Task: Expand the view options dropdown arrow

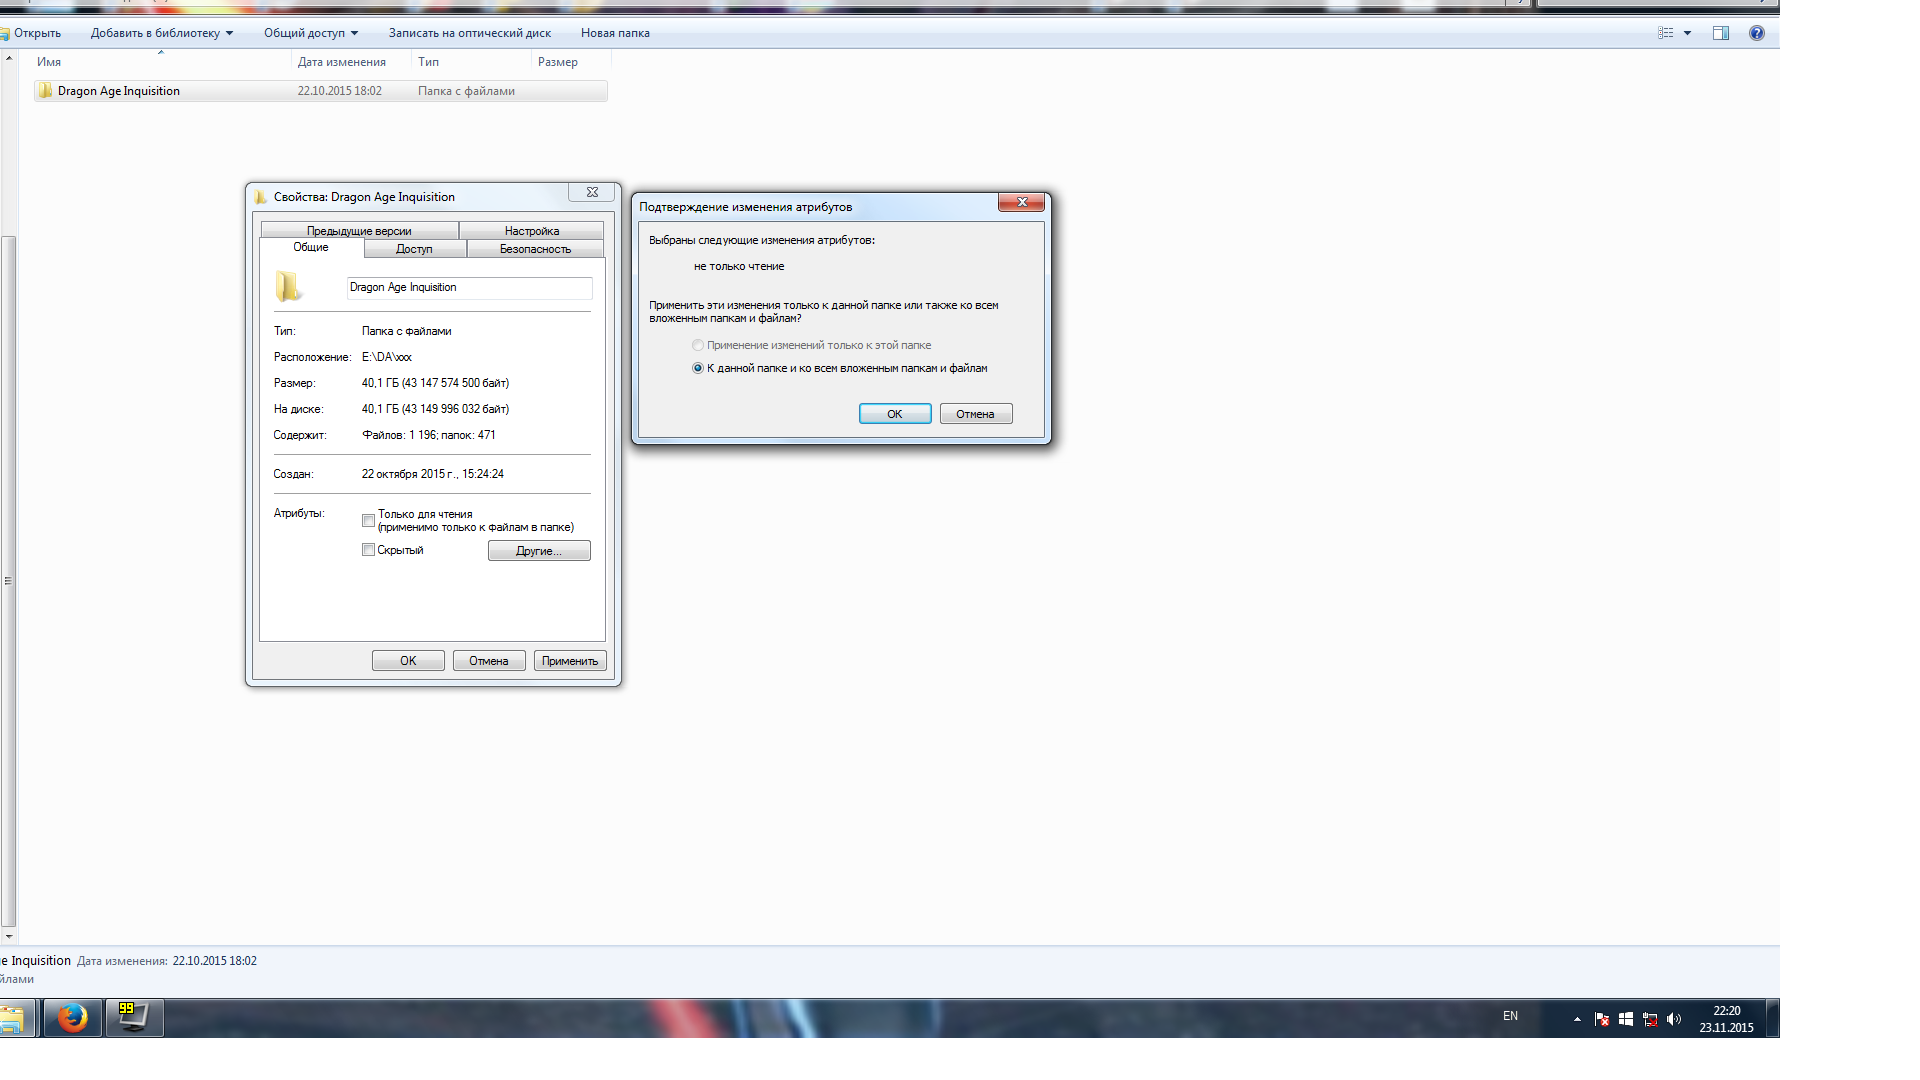Action: pos(1687,33)
